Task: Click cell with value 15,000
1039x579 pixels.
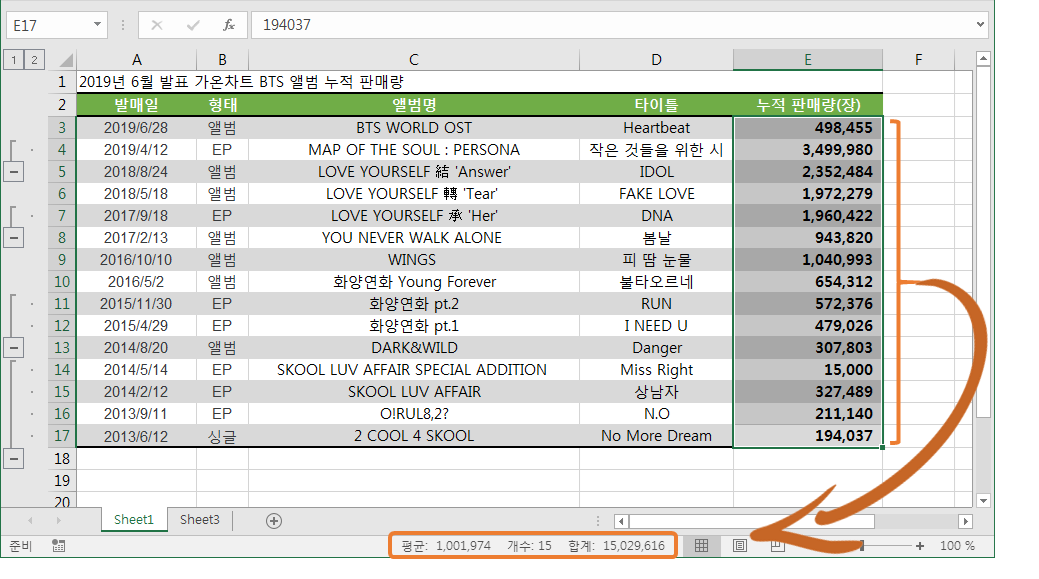Action: pyautogui.click(x=808, y=370)
